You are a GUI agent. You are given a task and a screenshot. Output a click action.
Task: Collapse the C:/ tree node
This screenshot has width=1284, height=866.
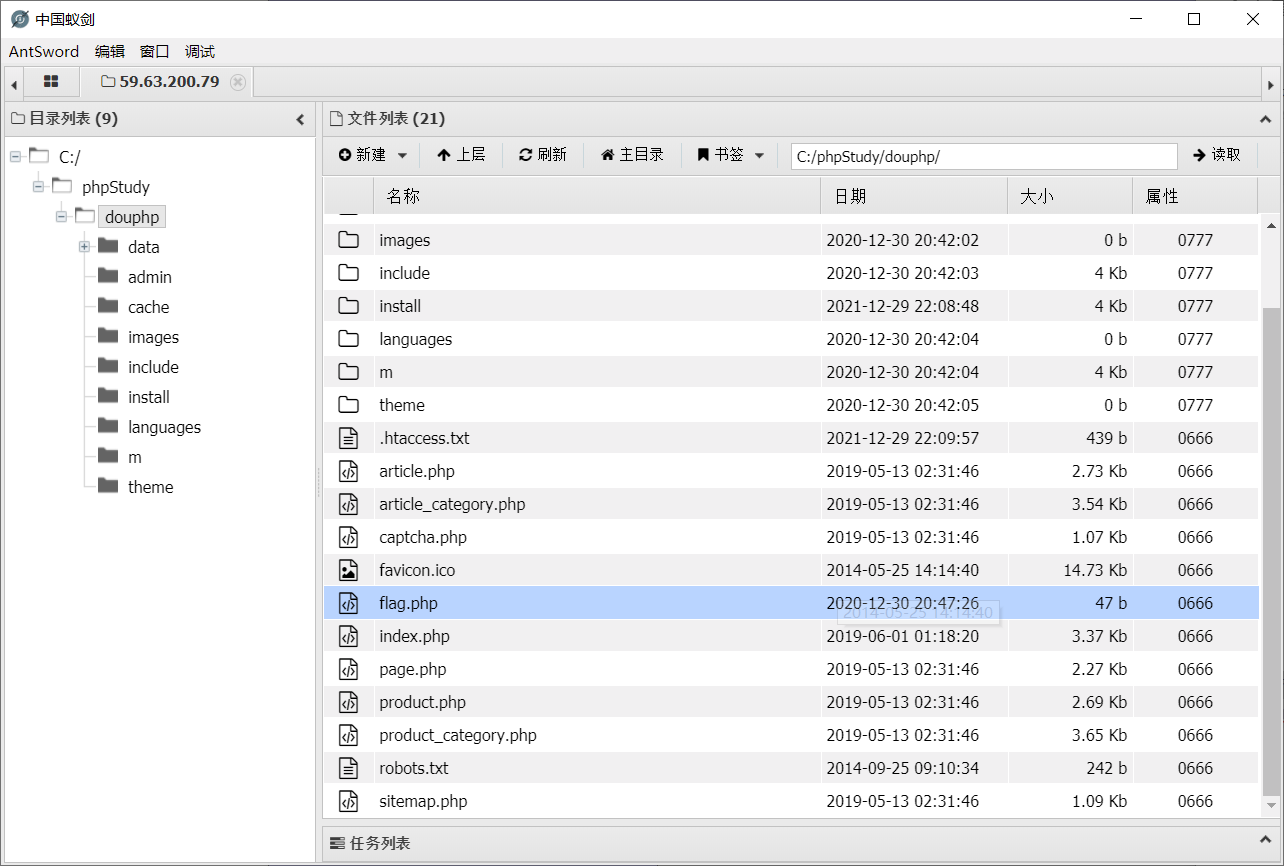(15, 157)
